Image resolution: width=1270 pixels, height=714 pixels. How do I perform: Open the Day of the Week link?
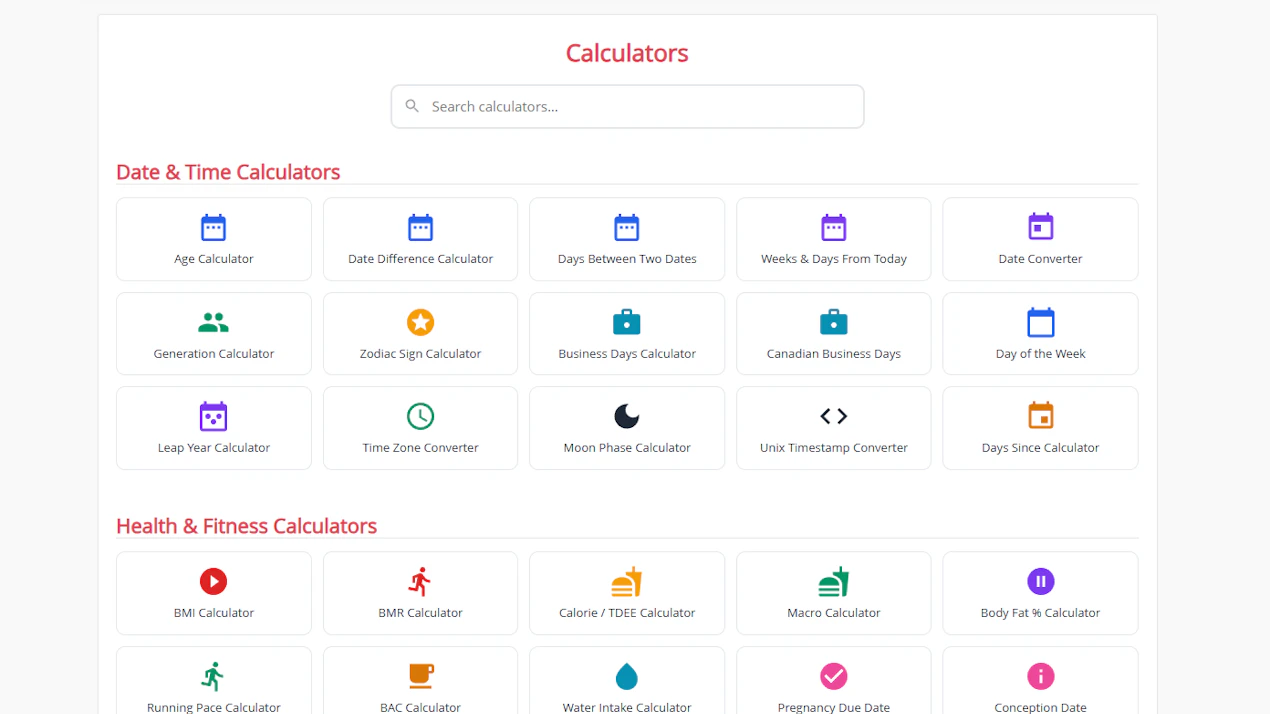1041,334
